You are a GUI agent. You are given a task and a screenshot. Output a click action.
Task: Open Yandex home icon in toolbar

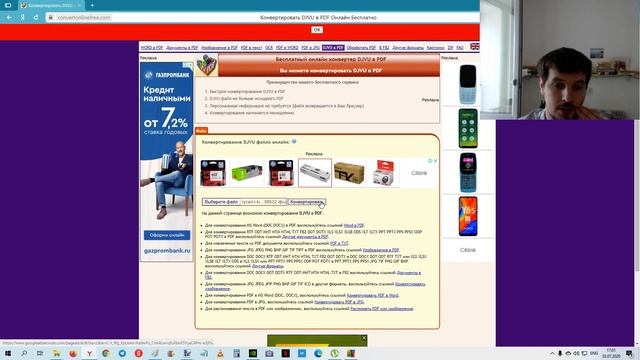point(23,18)
